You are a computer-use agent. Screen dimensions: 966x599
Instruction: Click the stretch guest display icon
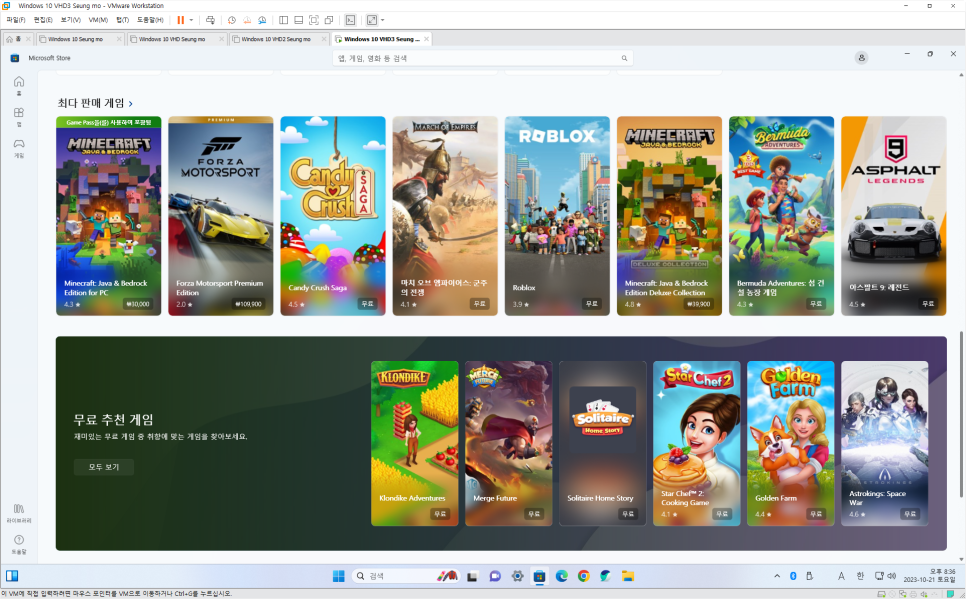tap(371, 20)
